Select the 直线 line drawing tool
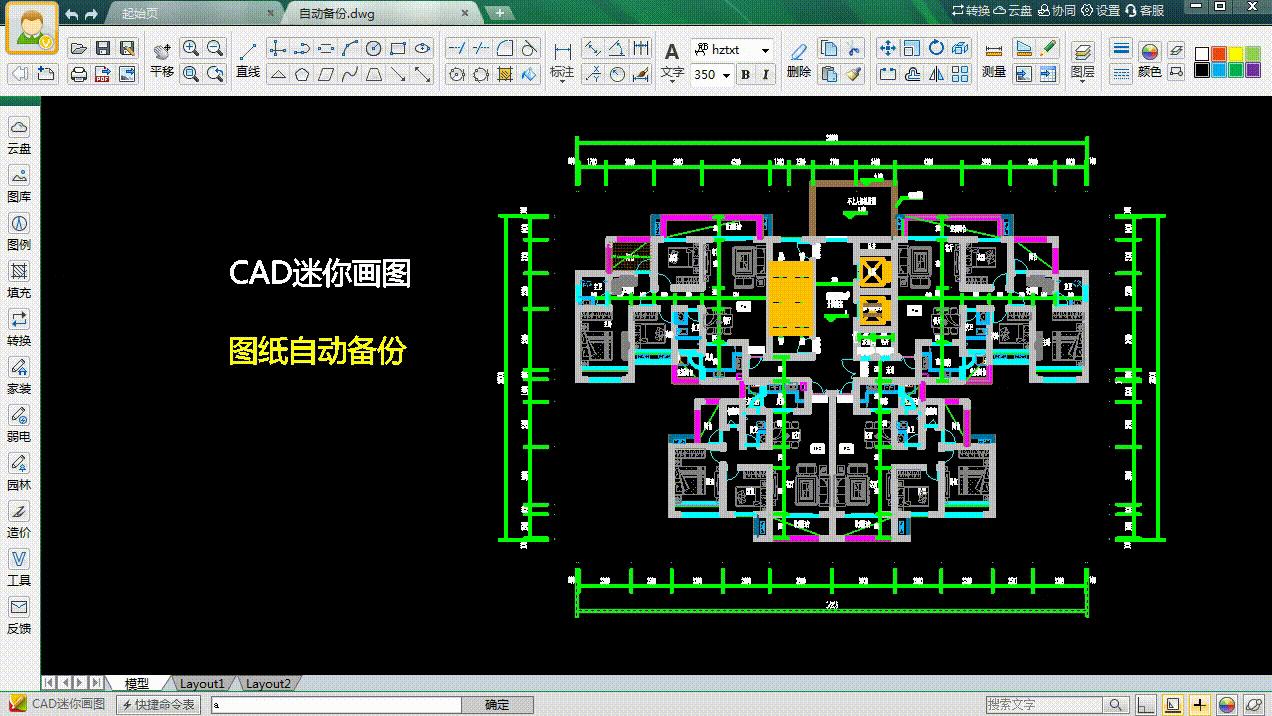Viewport: 1272px width, 716px height. click(248, 58)
